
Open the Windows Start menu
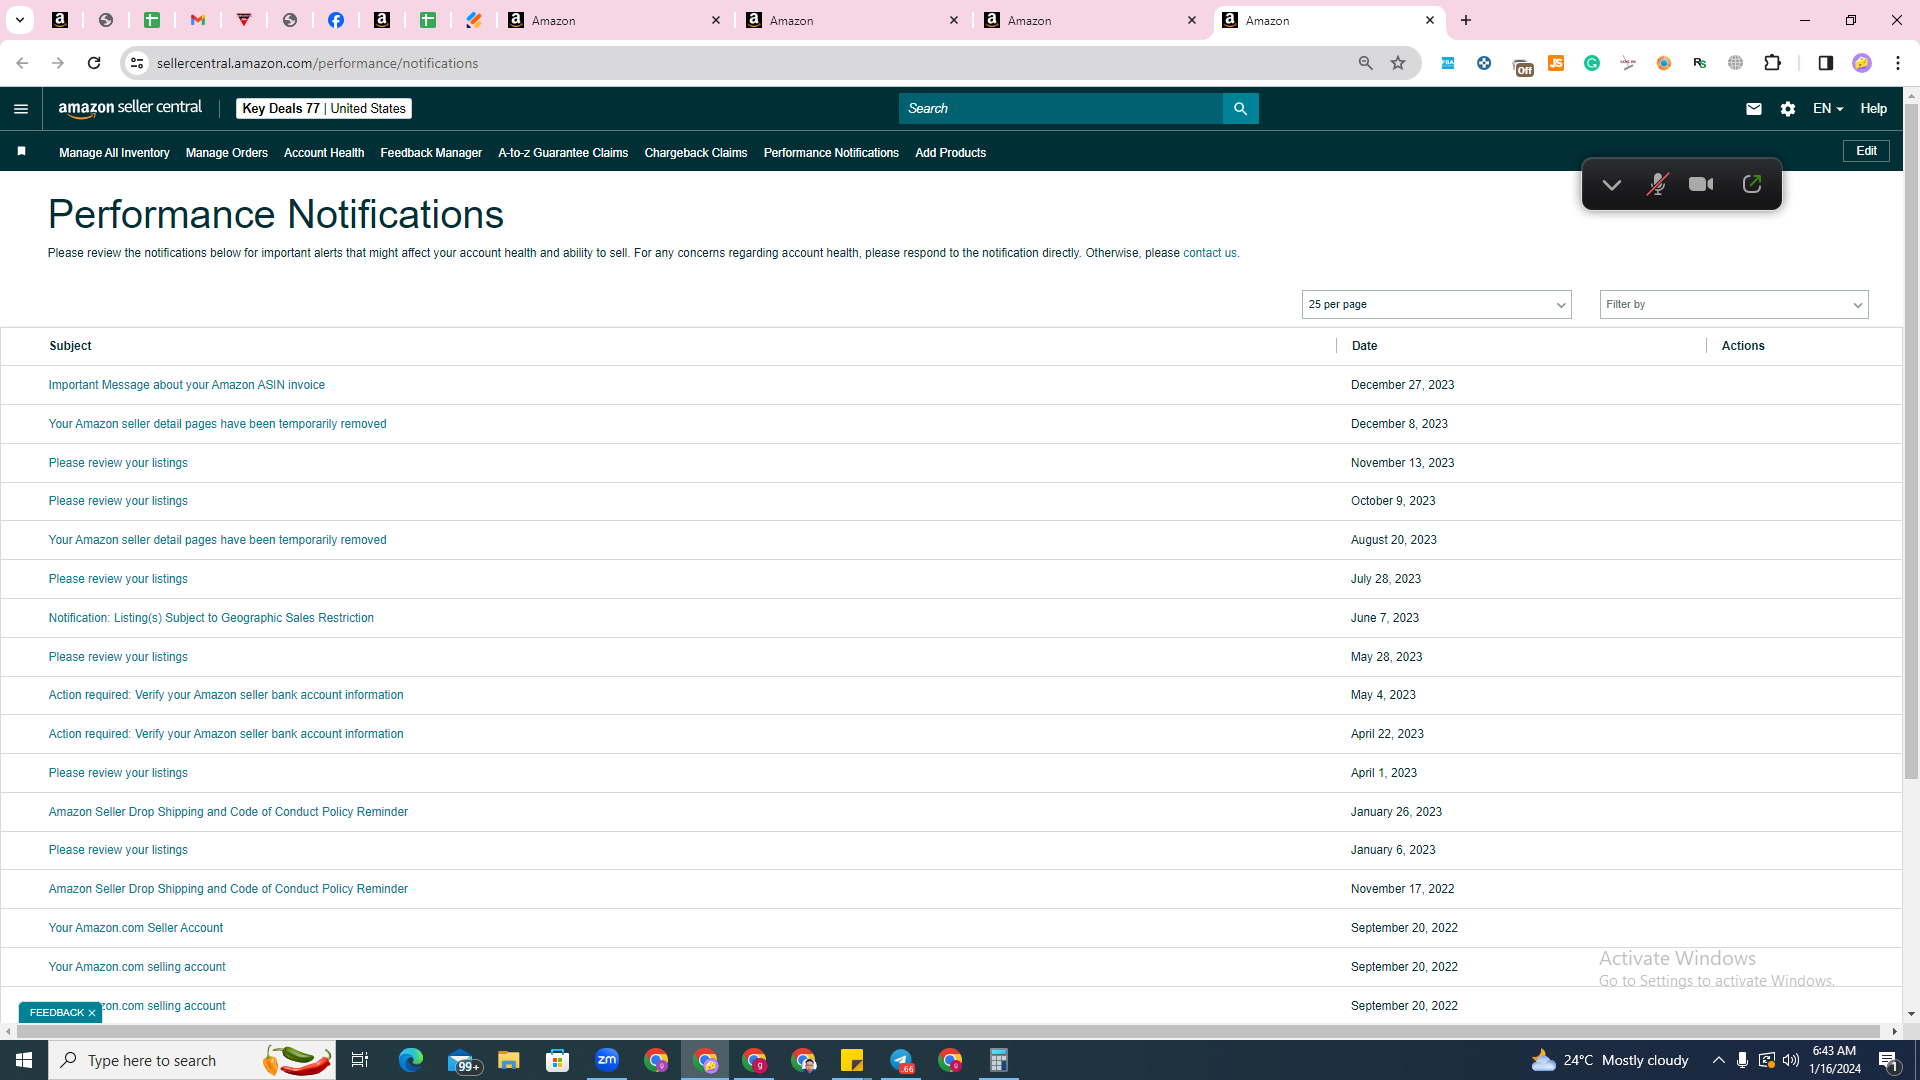coord(24,1060)
